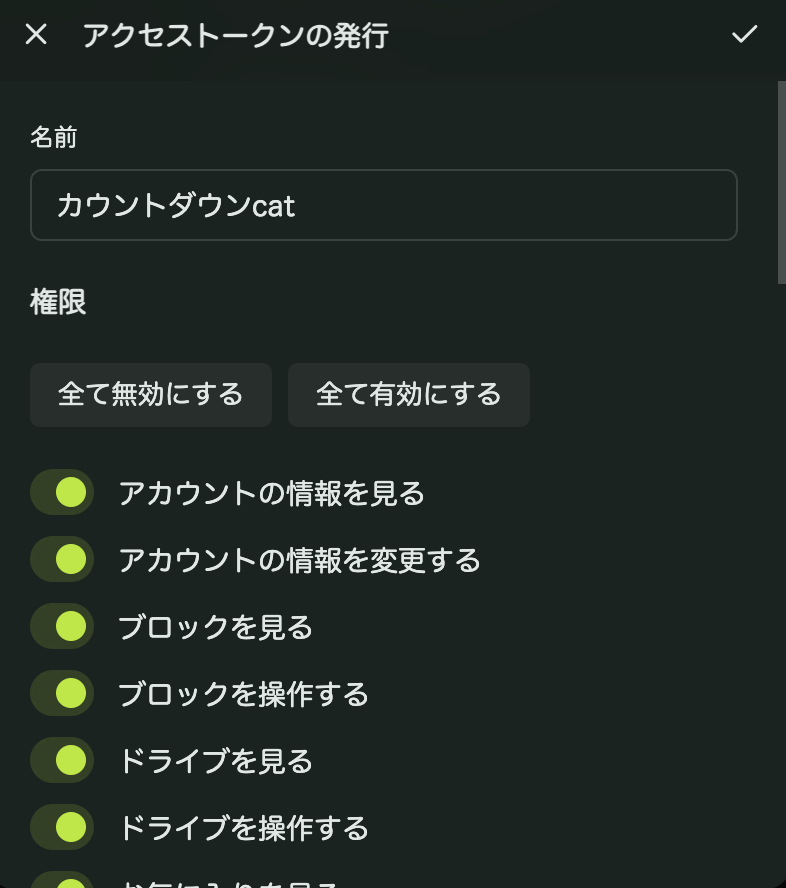Click the 全て無効にする button
Image resolution: width=786 pixels, height=888 pixels.
(x=150, y=394)
